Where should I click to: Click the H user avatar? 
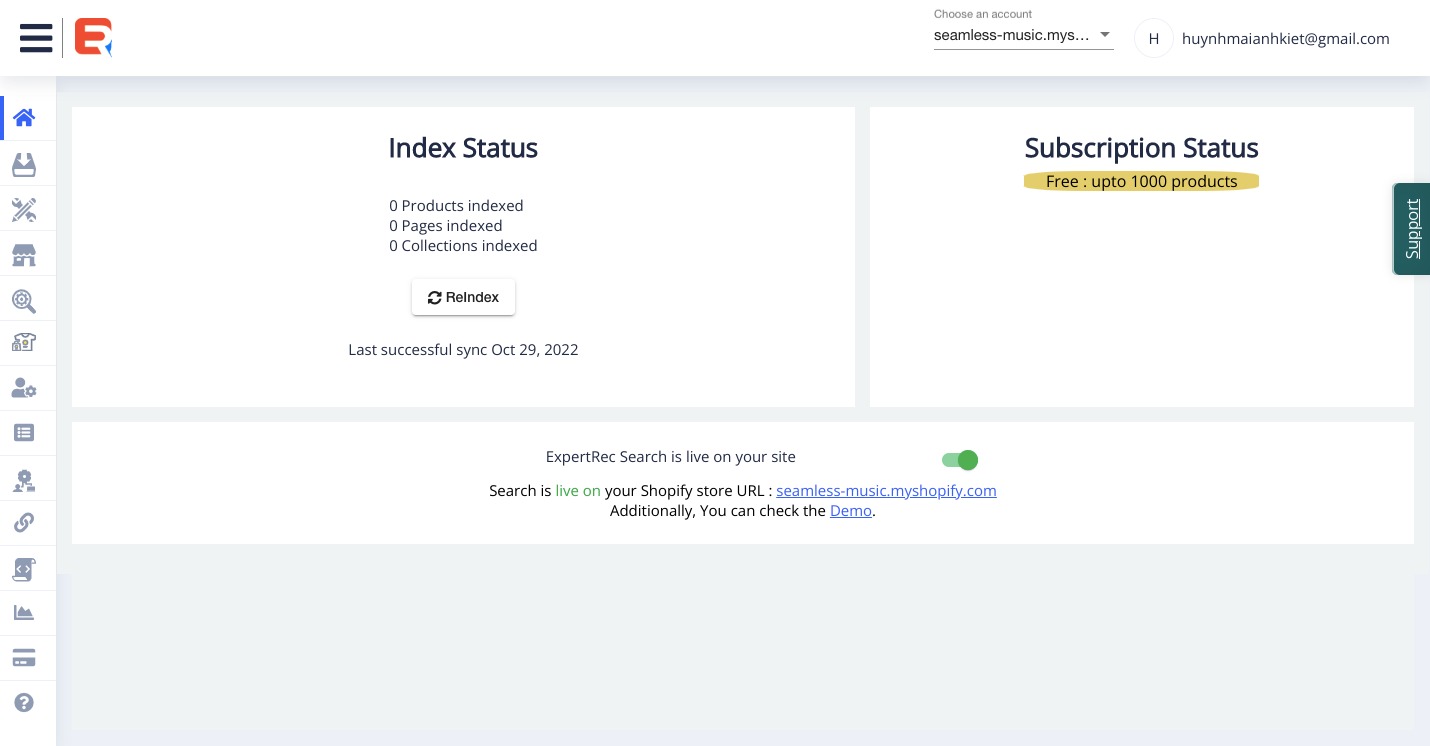[1153, 38]
